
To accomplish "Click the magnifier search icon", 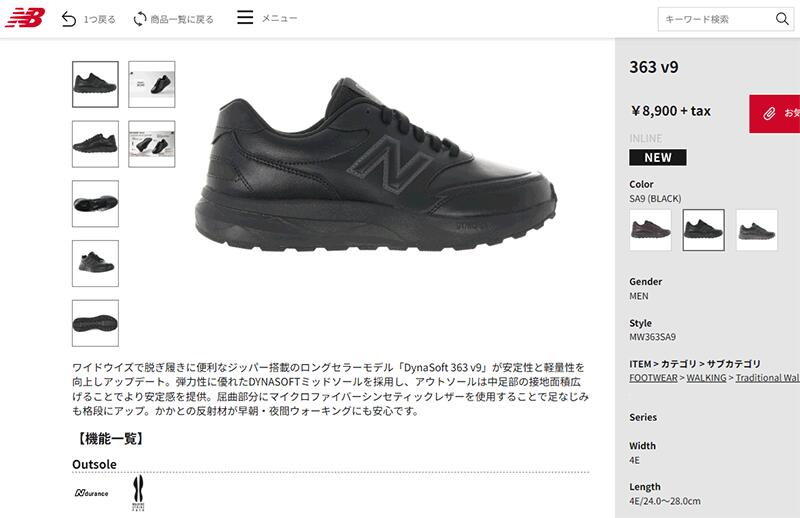I will [782, 19].
